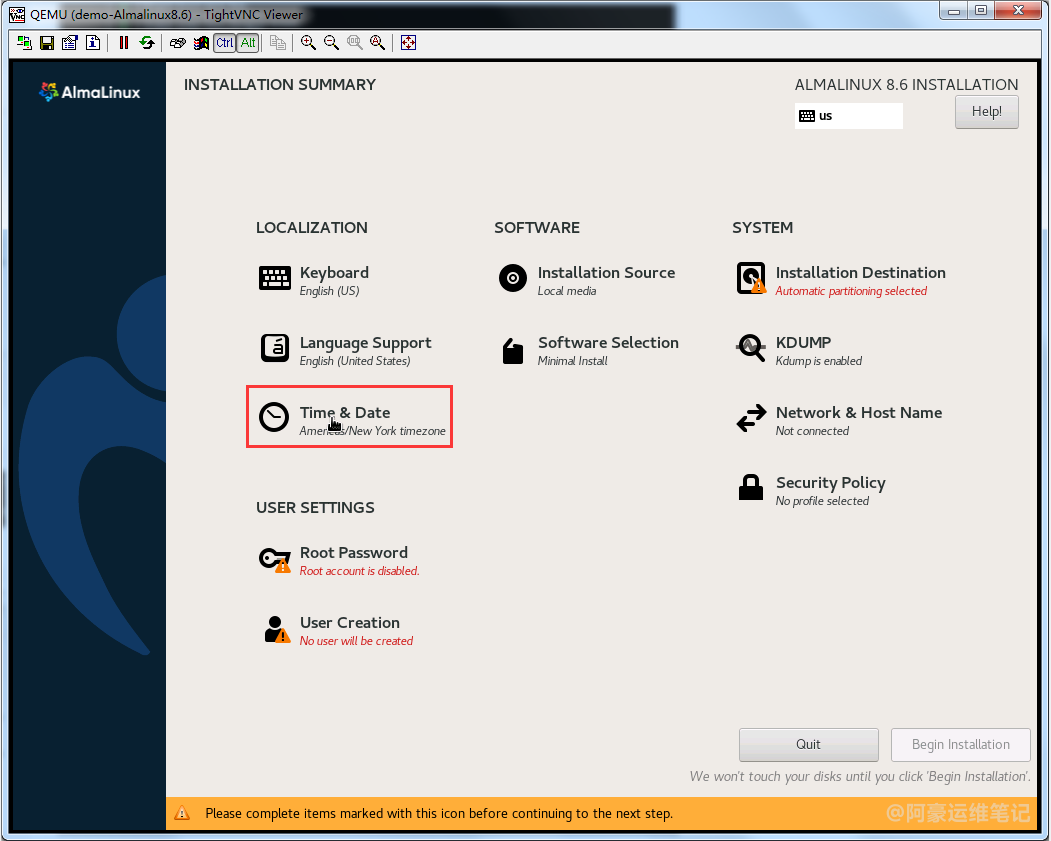
Task: Minimize the TightVNC Viewer window
Action: click(953, 11)
